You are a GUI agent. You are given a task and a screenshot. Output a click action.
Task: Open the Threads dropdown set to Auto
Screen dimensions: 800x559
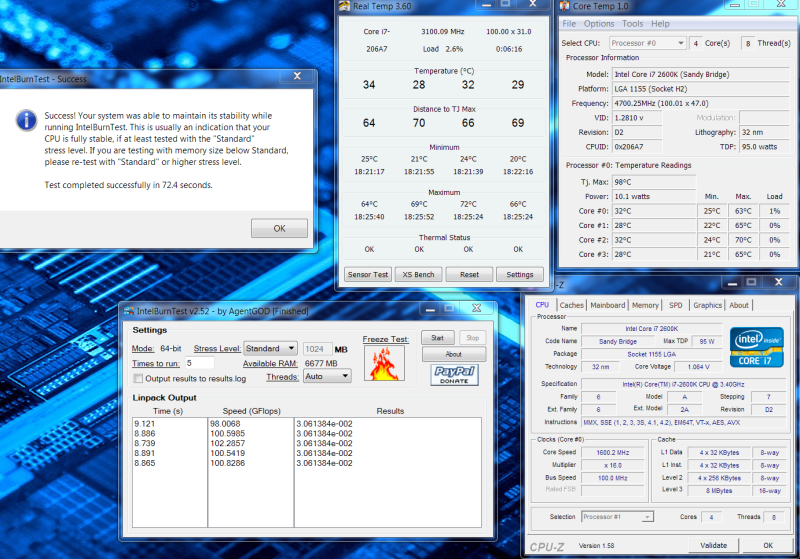[326, 376]
